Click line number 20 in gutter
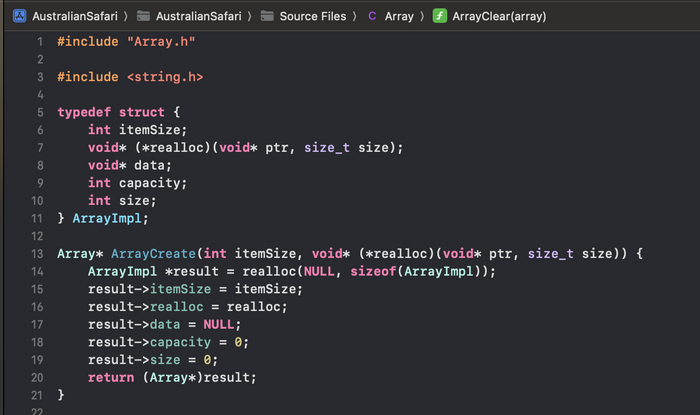 tap(37, 377)
